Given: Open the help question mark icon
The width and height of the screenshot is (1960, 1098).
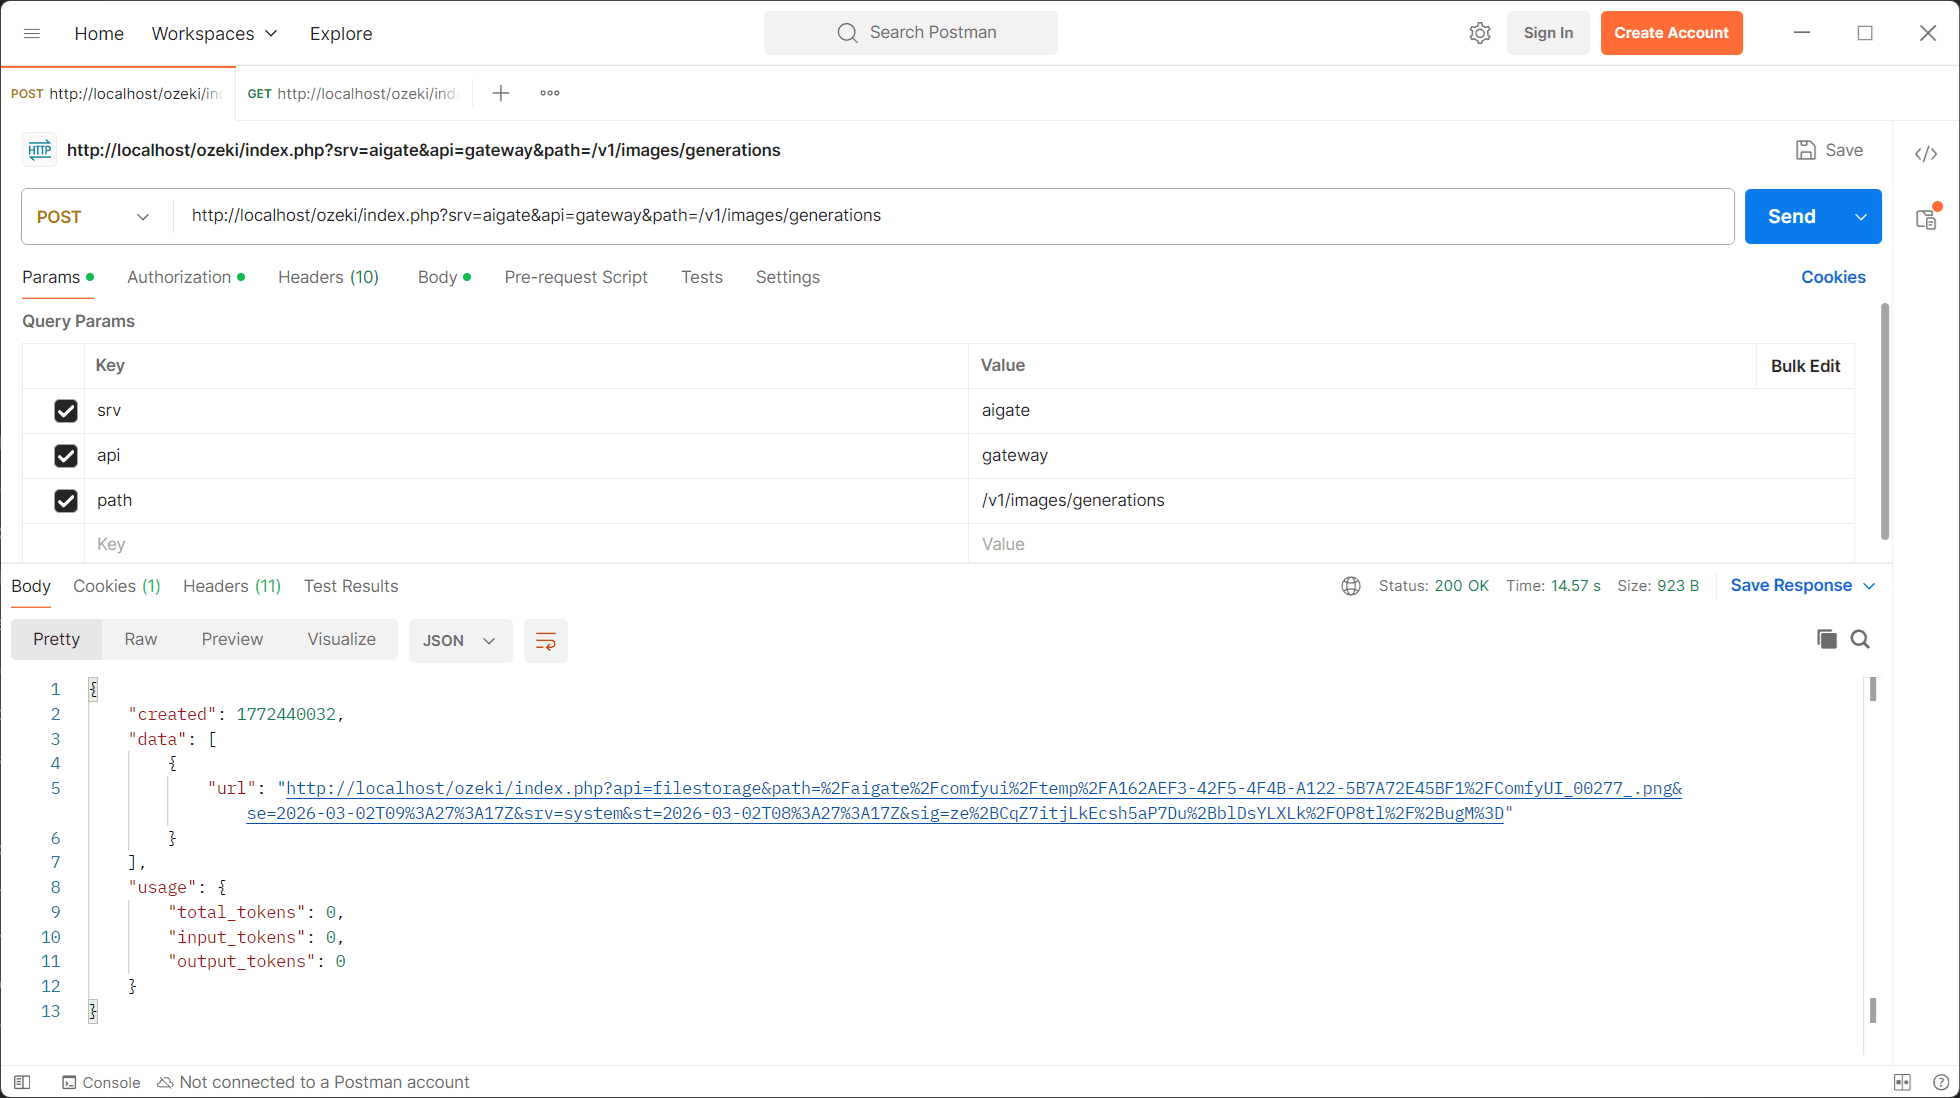Looking at the screenshot, I should coord(1940,1082).
